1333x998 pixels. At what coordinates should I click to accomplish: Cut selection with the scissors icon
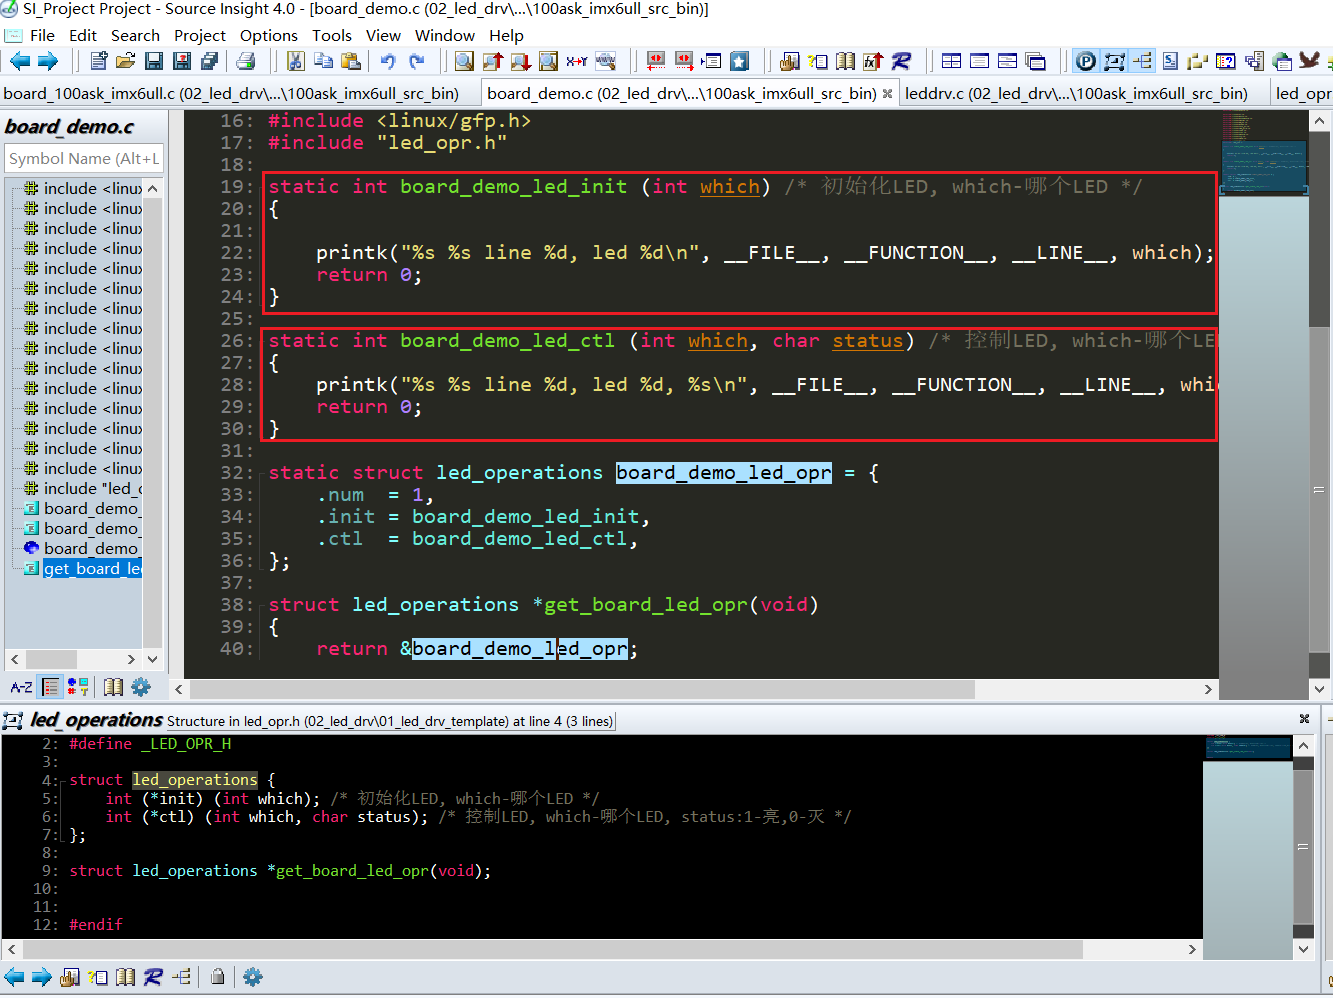tap(295, 61)
